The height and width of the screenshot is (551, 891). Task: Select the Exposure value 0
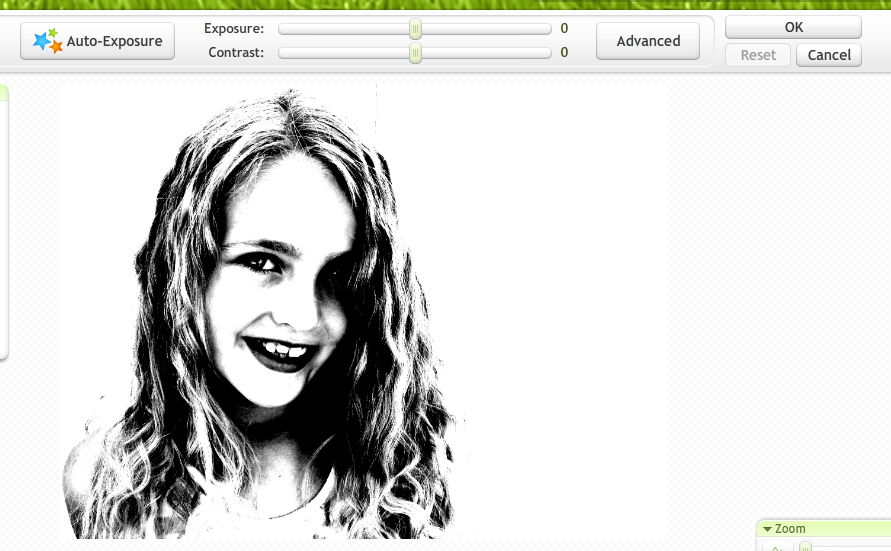(564, 28)
